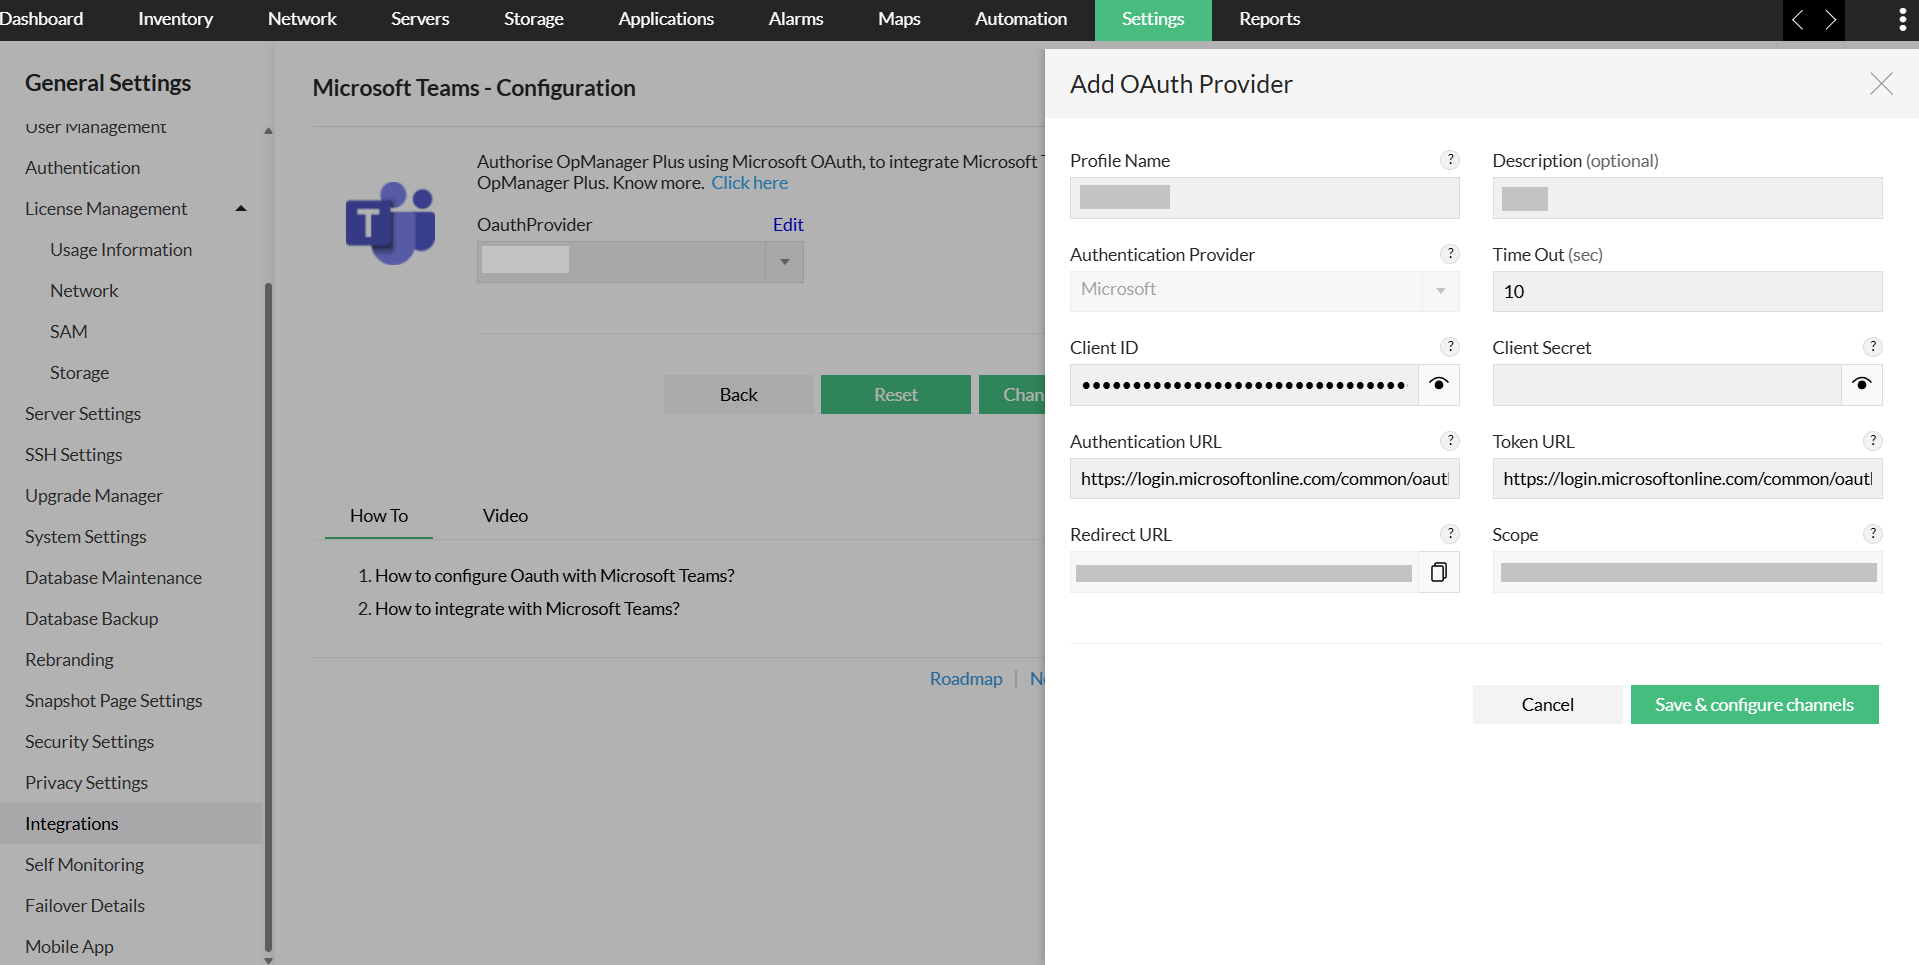Click the Client ID input field

(x=1244, y=385)
